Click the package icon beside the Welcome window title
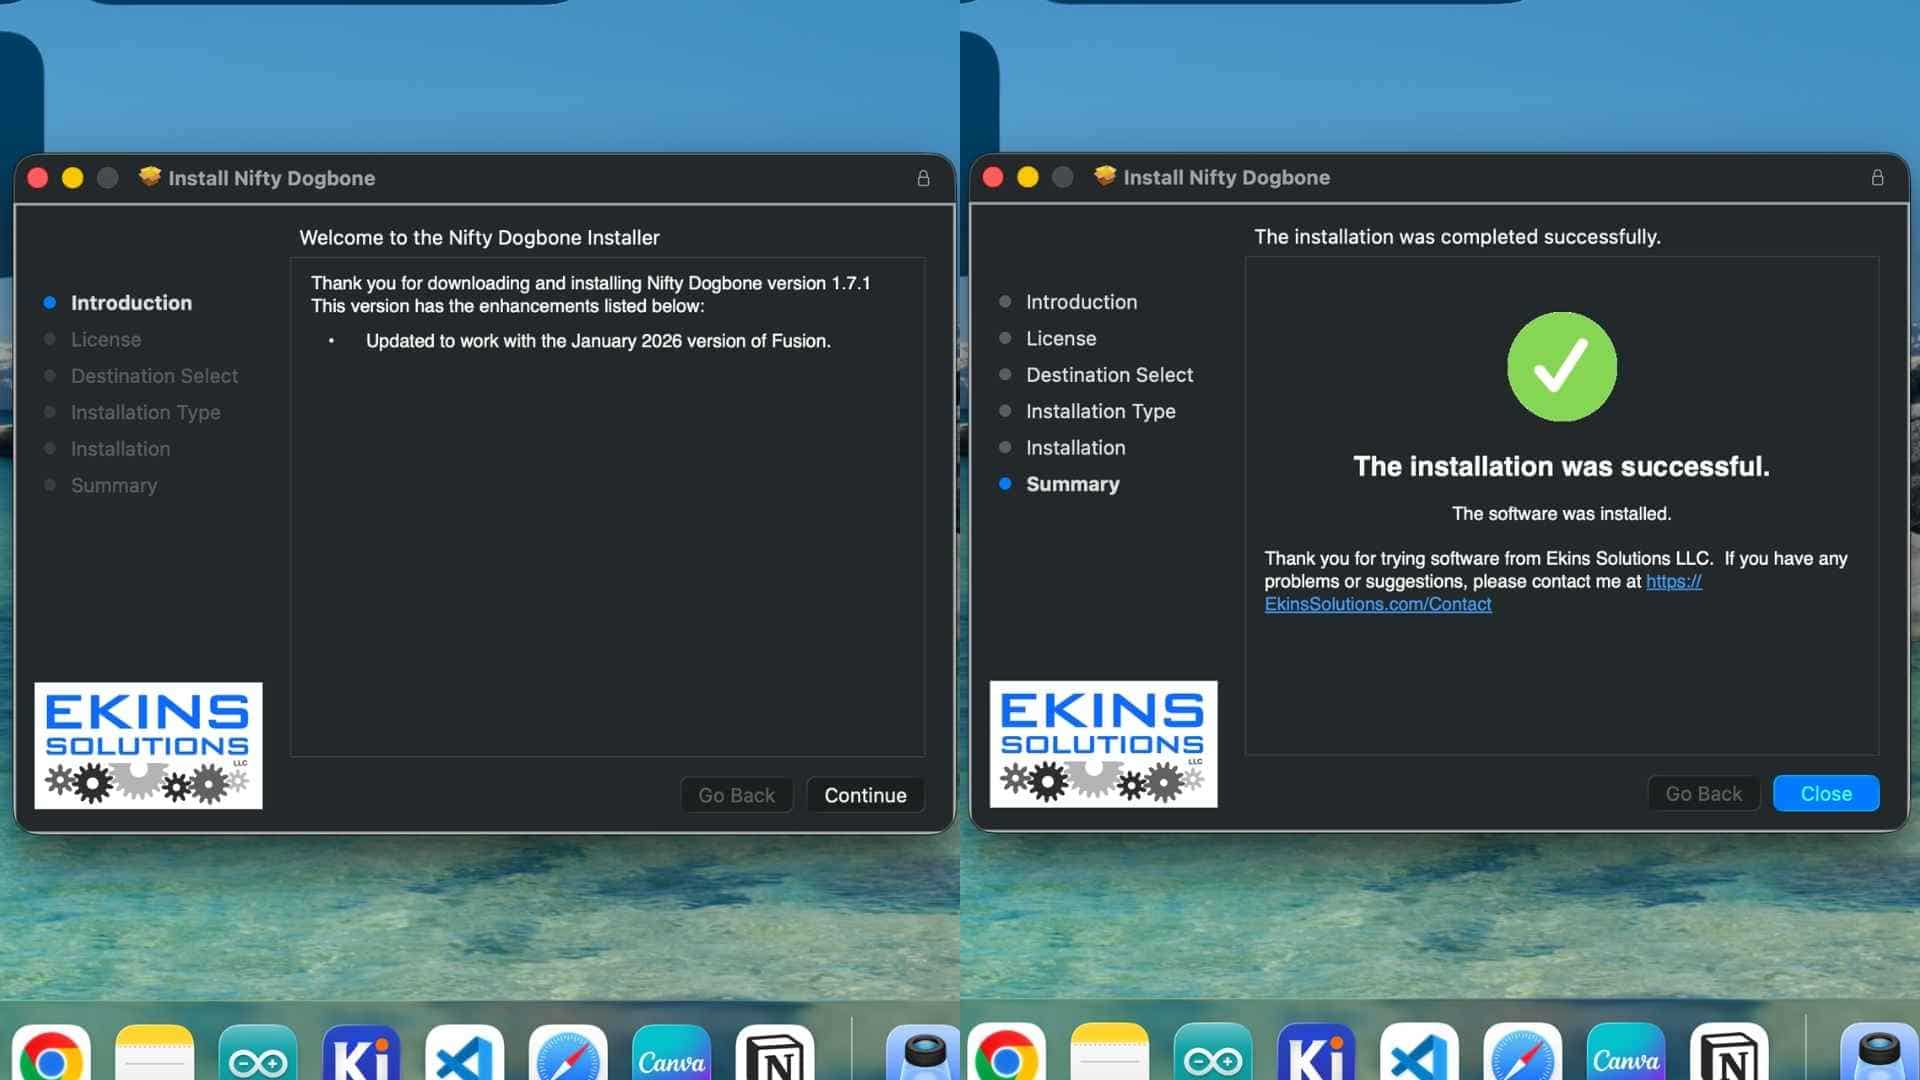Screen dimensions: 1920x1080 point(150,177)
